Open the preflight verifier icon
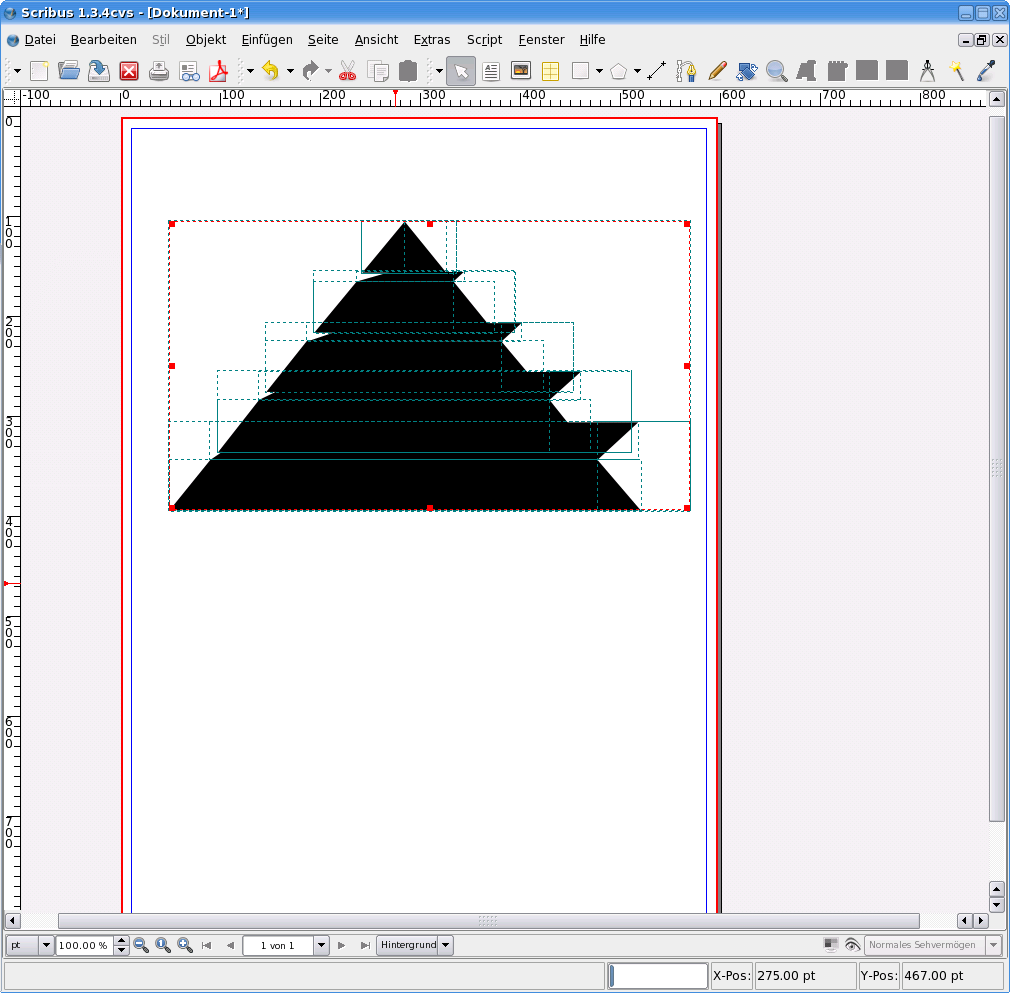Viewport: 1010px width, 993px height. click(x=189, y=71)
